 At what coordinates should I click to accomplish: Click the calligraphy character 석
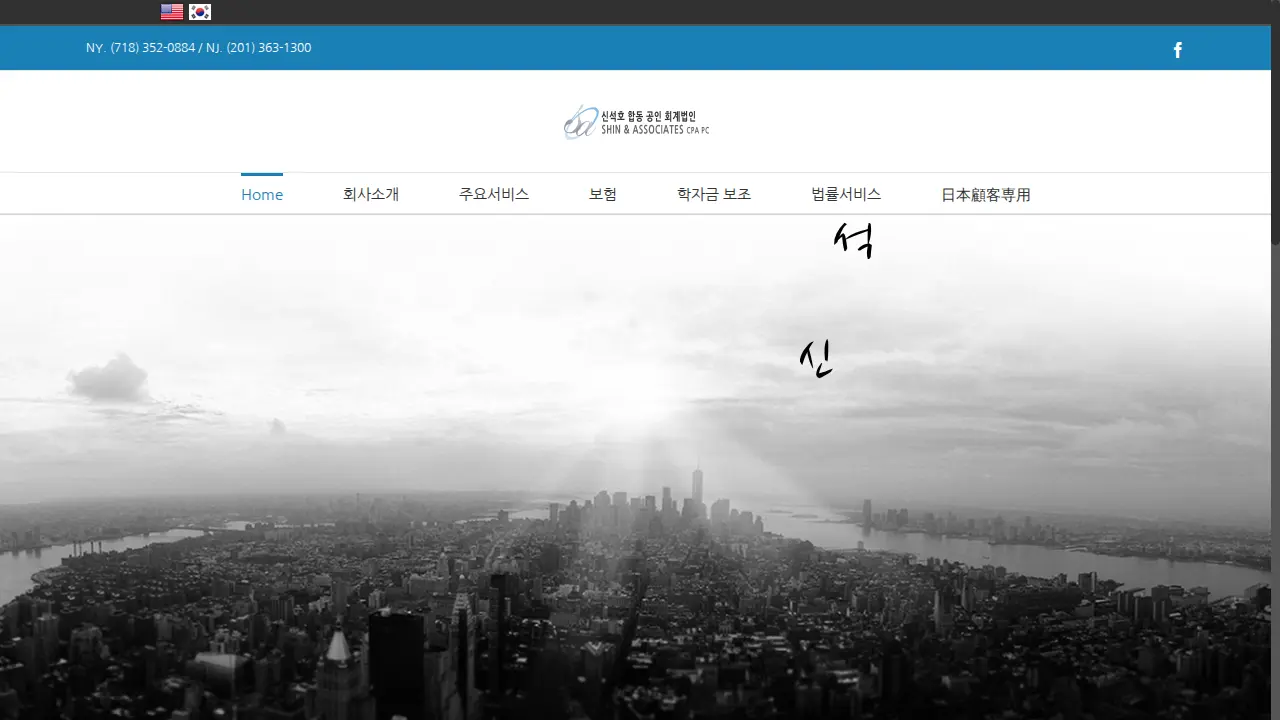tap(854, 240)
